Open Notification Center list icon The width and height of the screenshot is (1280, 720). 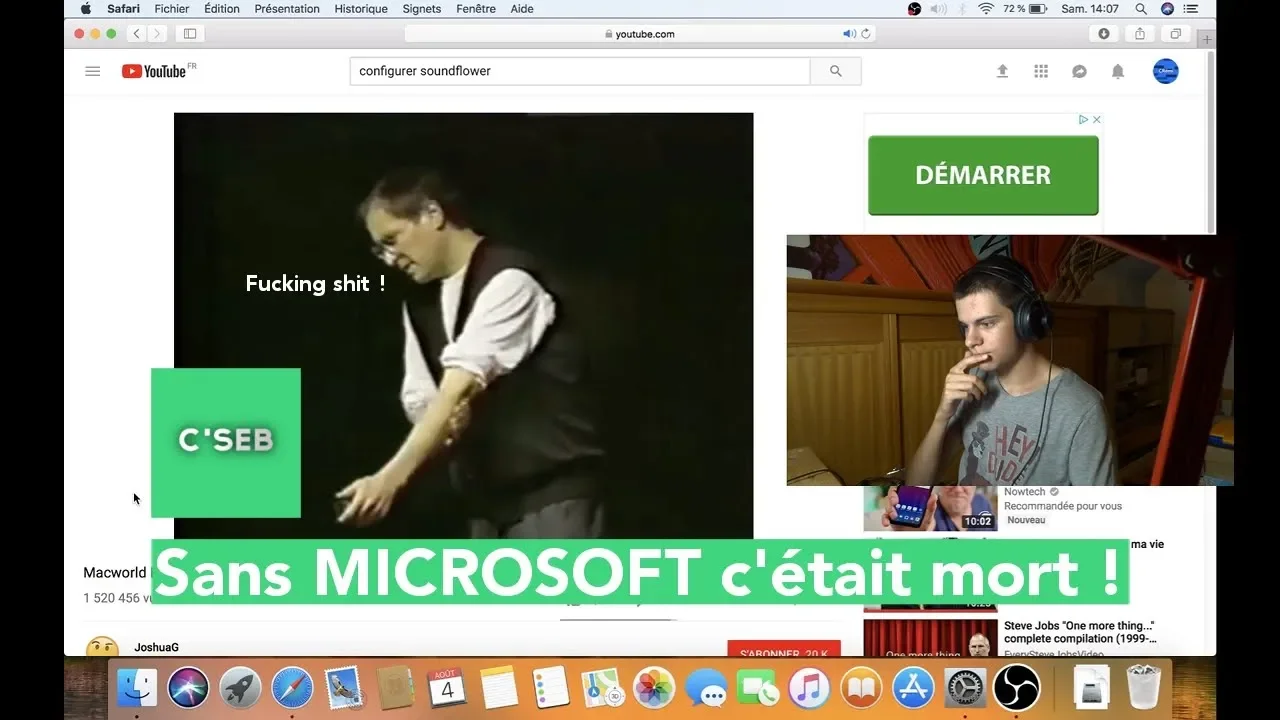(1191, 9)
